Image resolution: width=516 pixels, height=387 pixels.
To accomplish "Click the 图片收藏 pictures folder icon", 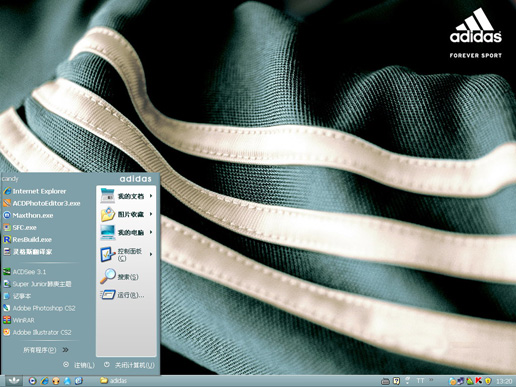I will click(108, 214).
